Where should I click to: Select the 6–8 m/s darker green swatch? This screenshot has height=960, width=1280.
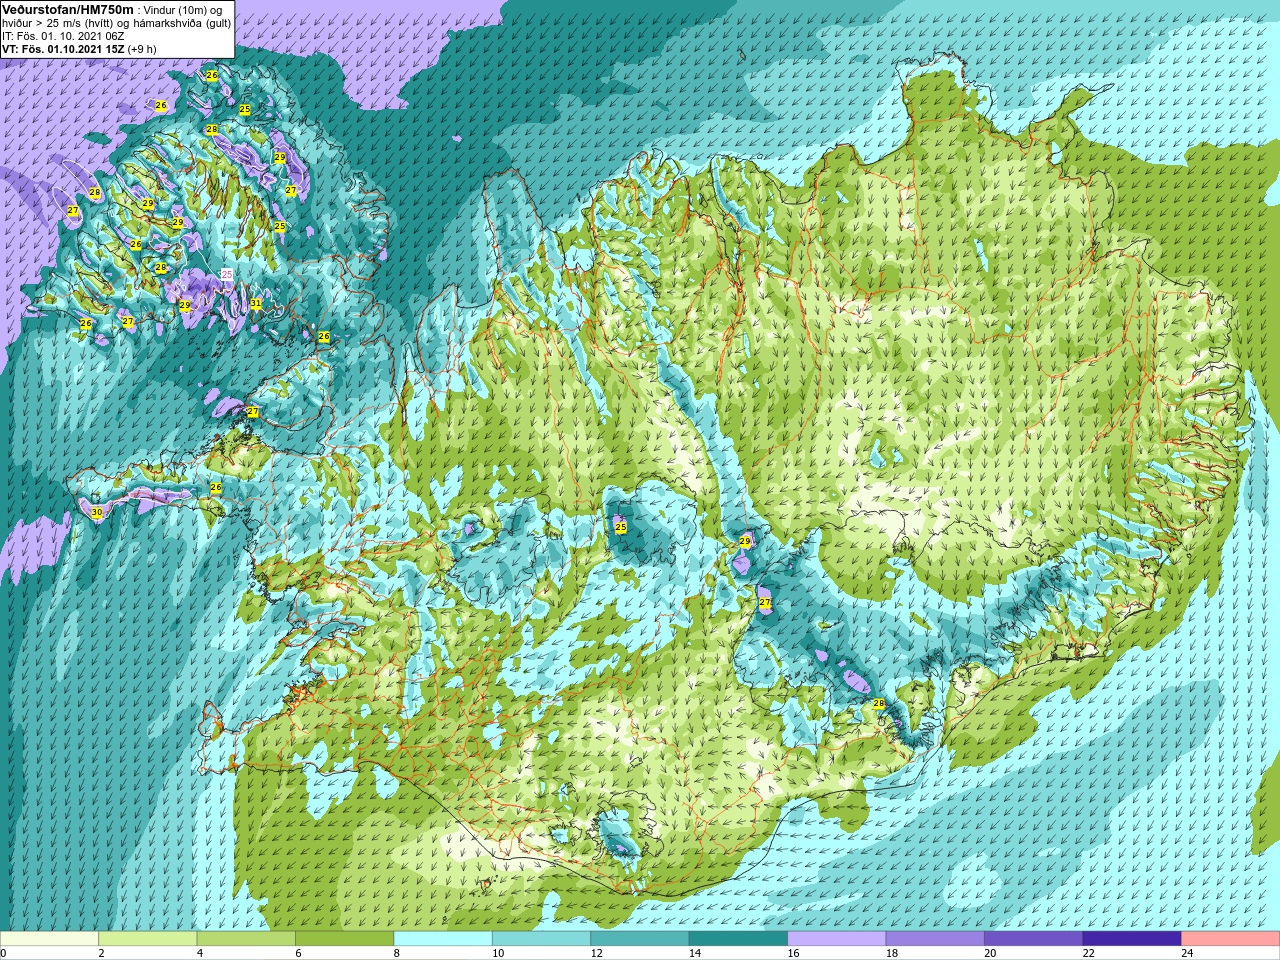[344, 939]
